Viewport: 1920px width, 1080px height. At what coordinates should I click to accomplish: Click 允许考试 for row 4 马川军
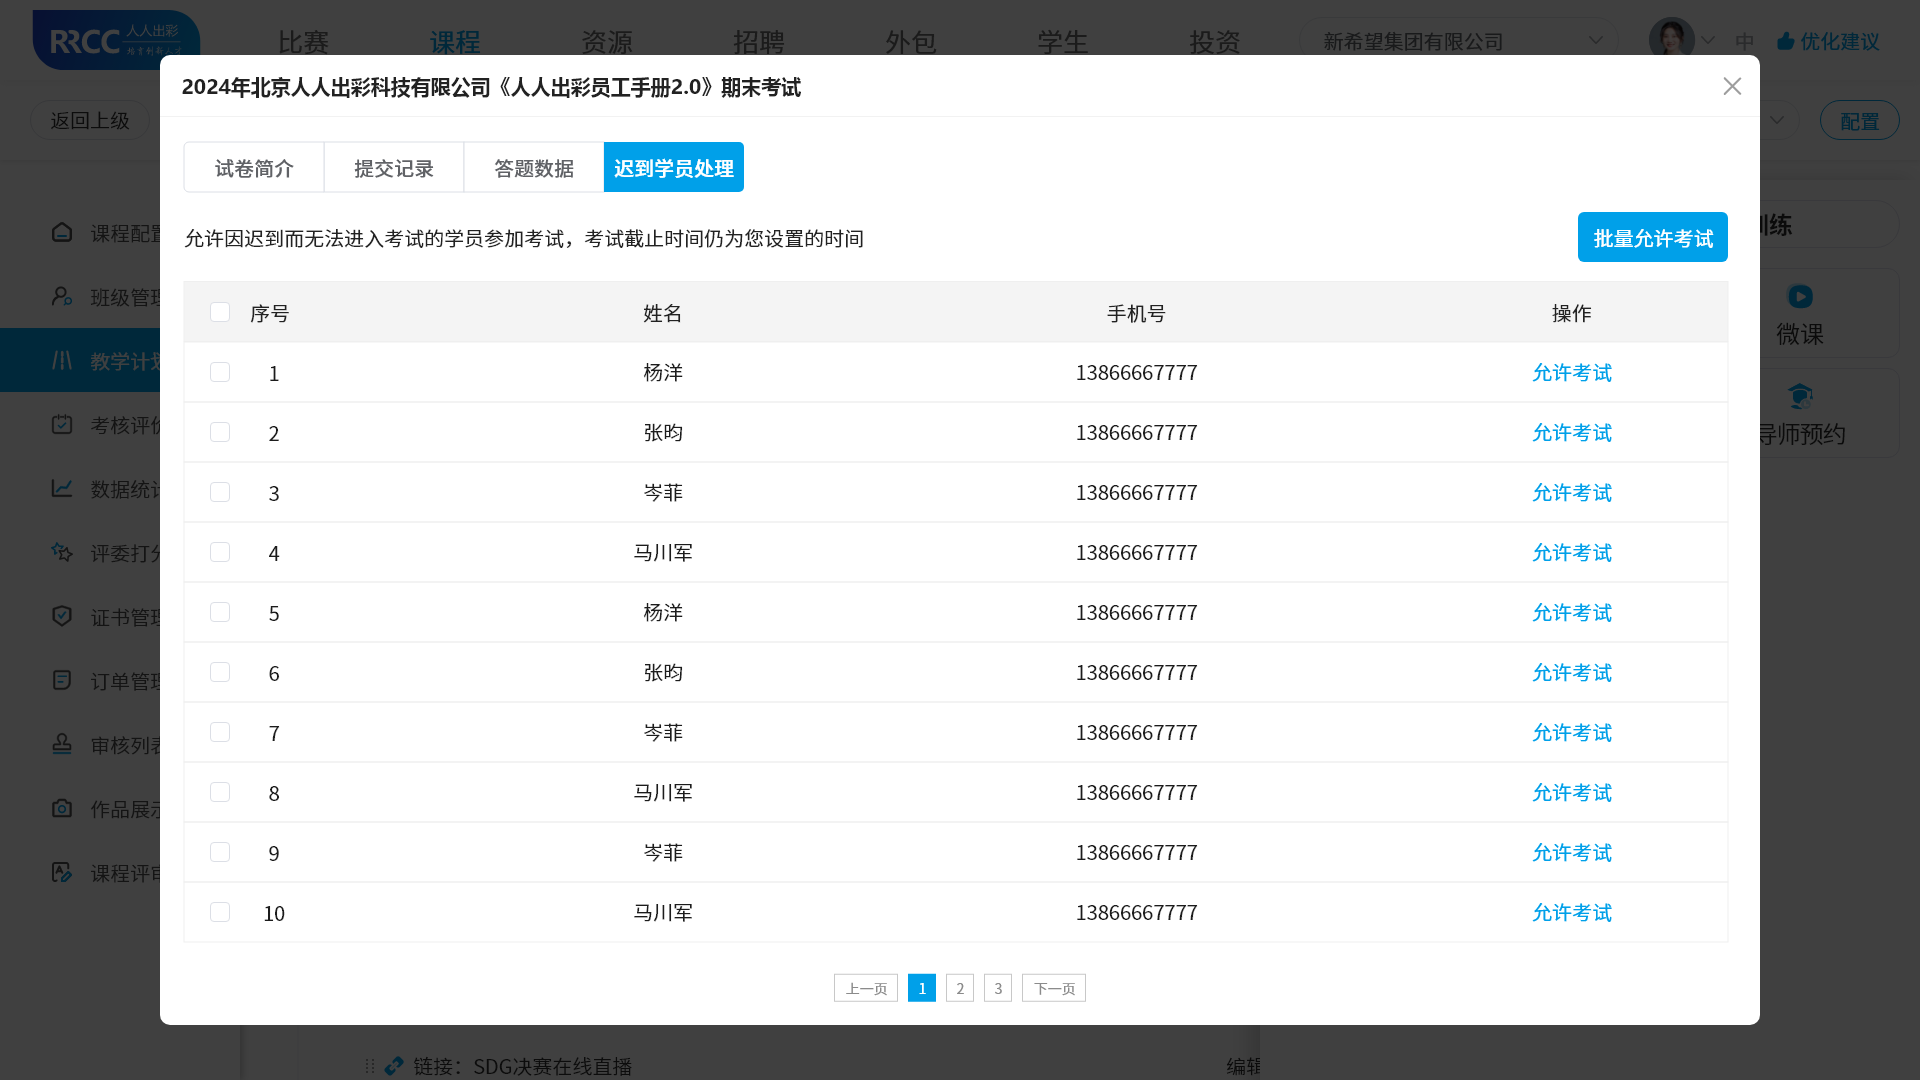click(x=1572, y=552)
